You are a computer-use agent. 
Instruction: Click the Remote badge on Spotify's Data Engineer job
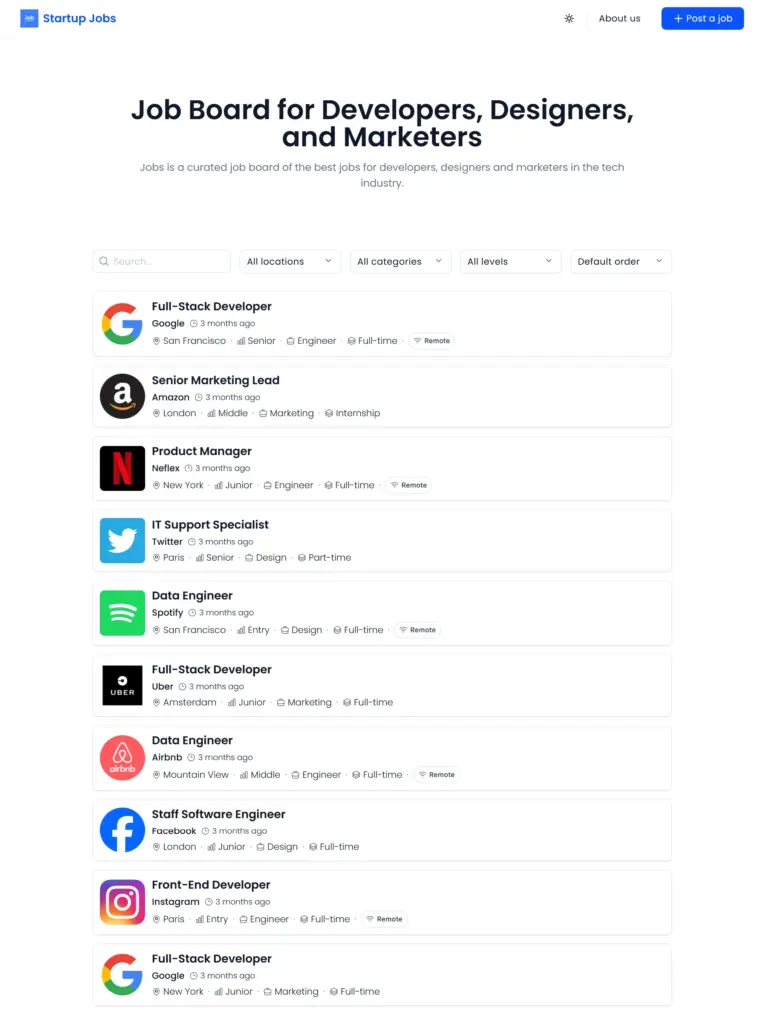click(x=417, y=630)
